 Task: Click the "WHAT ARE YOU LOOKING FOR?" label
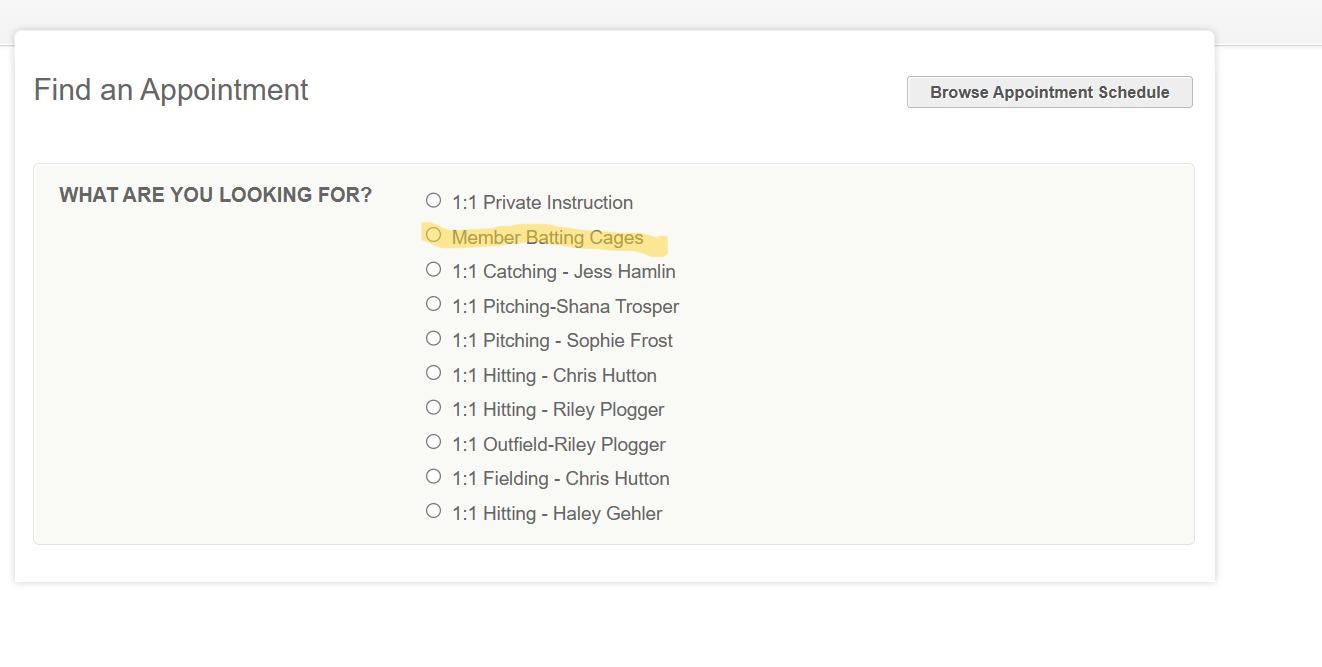click(x=215, y=195)
